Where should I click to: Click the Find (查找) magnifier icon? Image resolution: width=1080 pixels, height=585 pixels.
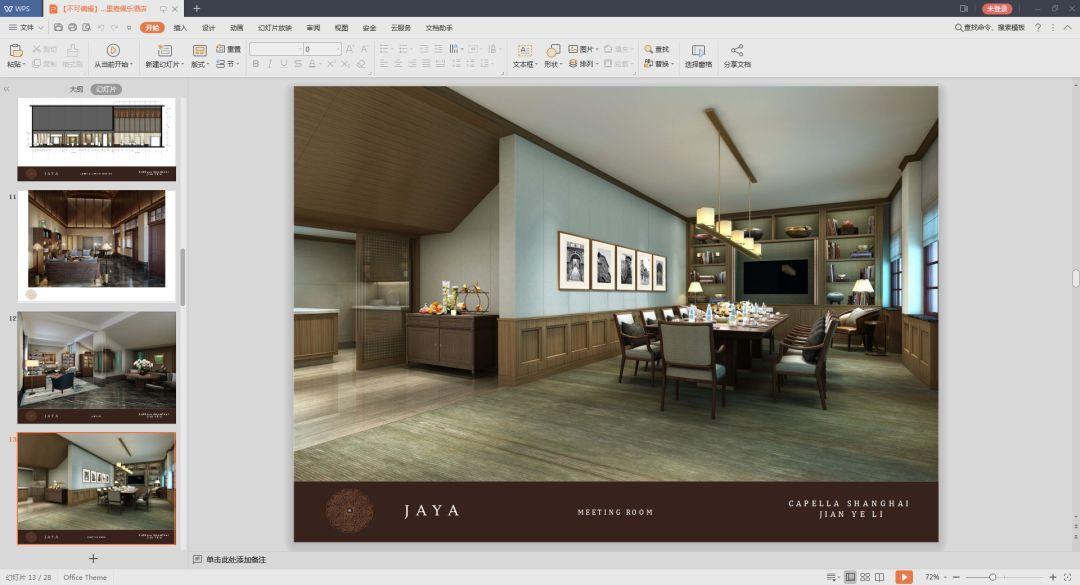click(648, 49)
